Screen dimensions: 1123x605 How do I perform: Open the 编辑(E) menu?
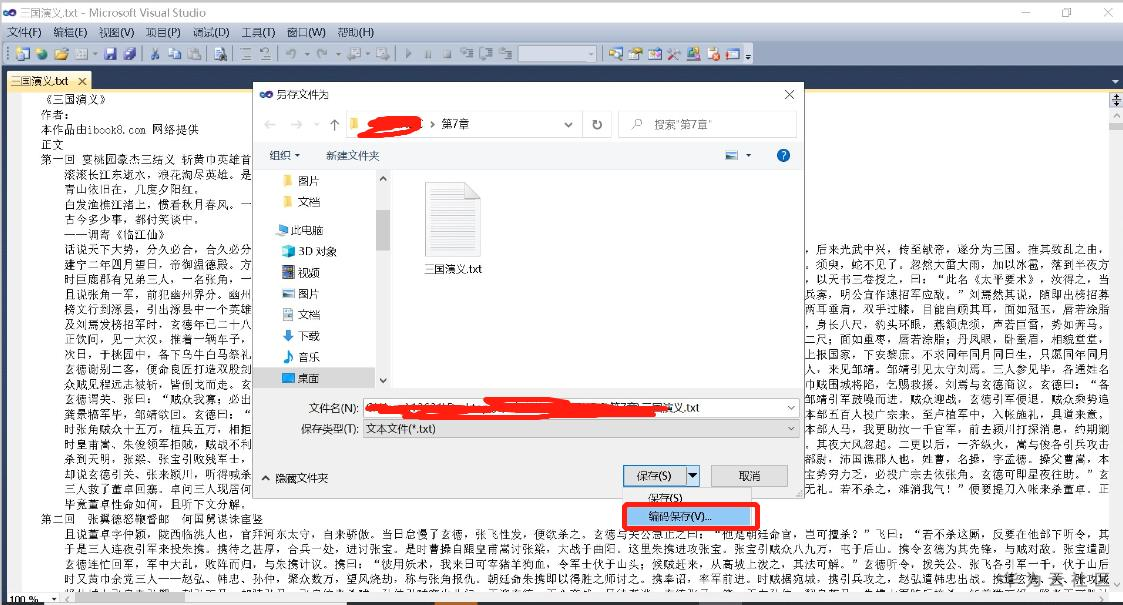[x=70, y=32]
